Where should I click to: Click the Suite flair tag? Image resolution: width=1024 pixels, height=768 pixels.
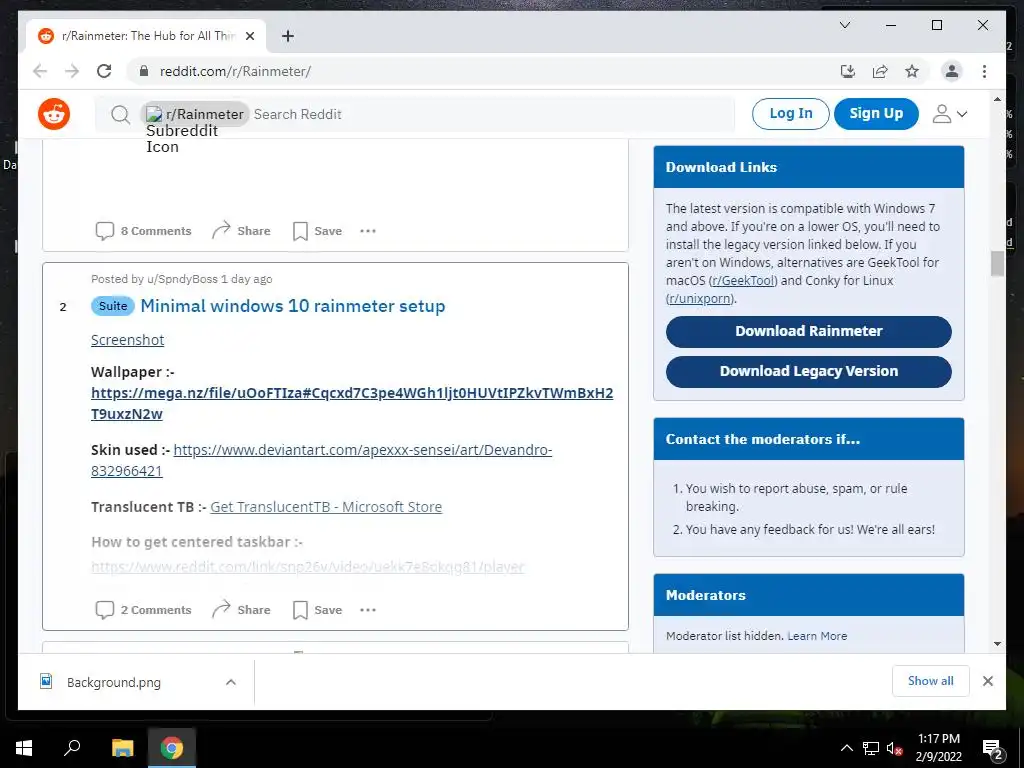click(113, 306)
